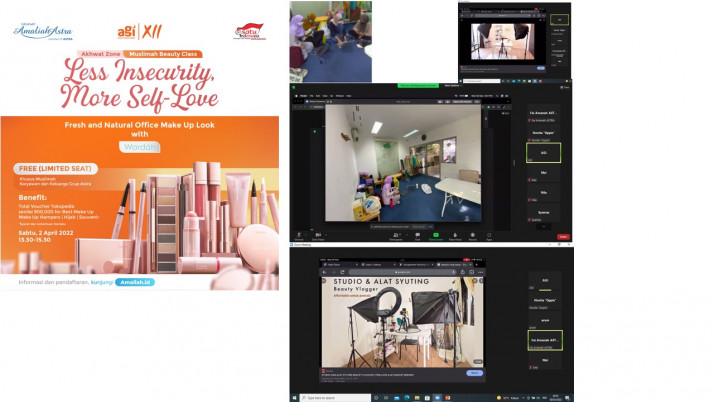Click the blue button below studio webpage

click(476, 373)
